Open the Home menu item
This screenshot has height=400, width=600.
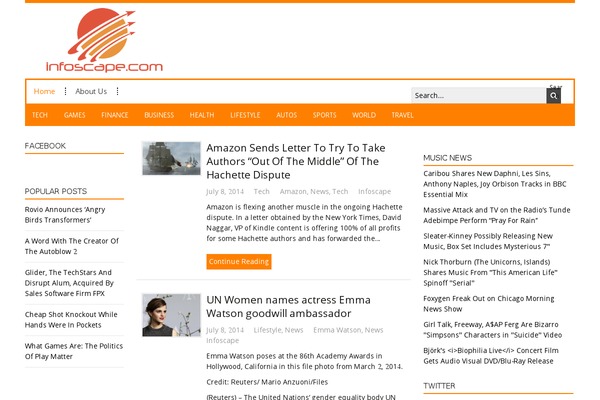[x=44, y=91]
